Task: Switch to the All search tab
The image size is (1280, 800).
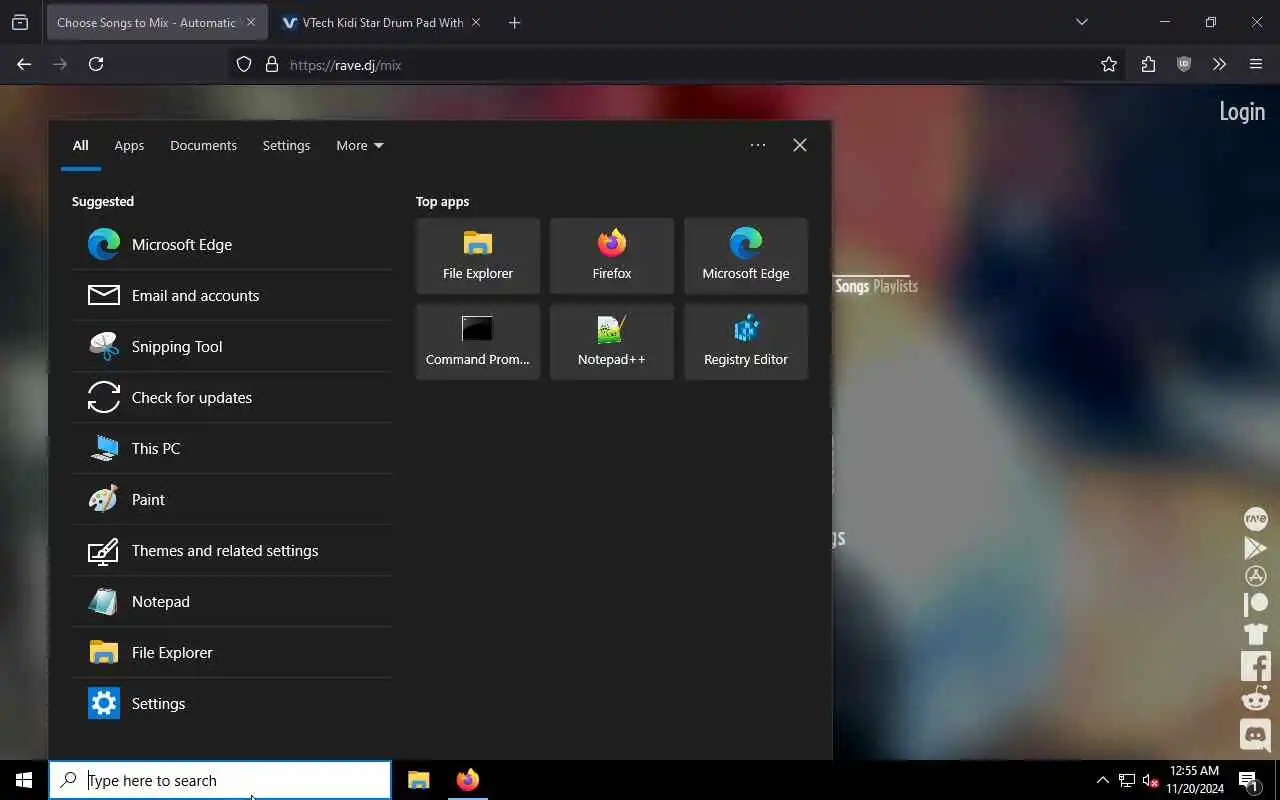Action: coord(80,145)
